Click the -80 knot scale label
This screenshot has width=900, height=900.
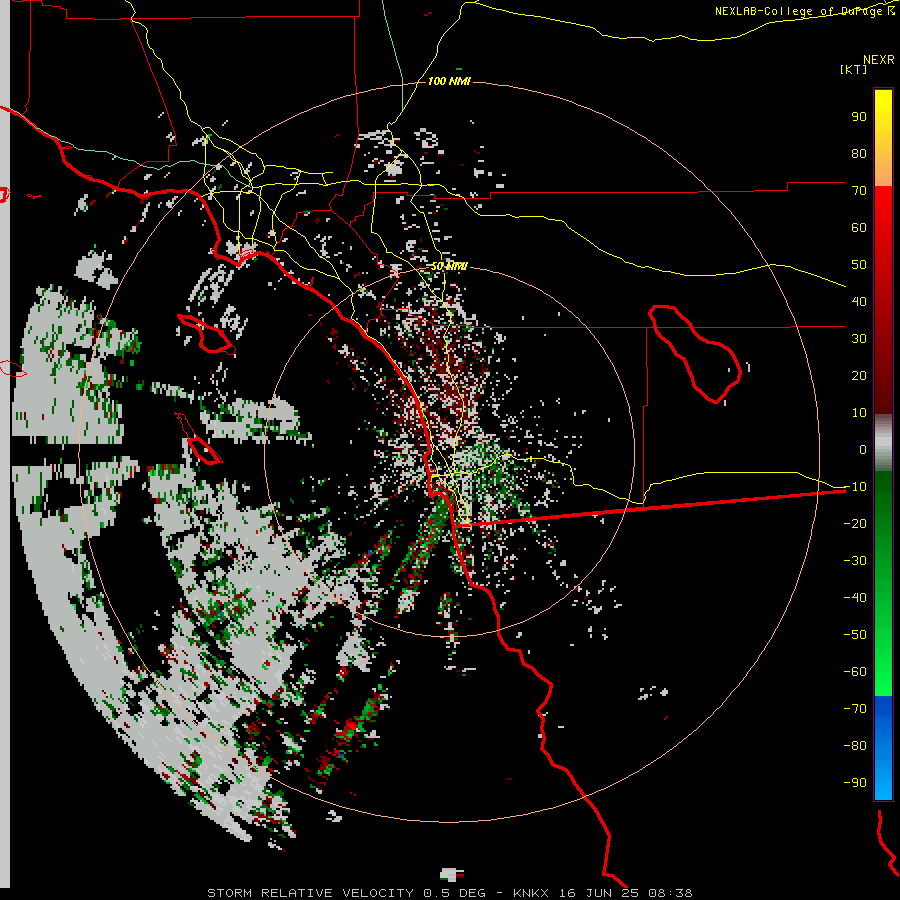pyautogui.click(x=855, y=746)
